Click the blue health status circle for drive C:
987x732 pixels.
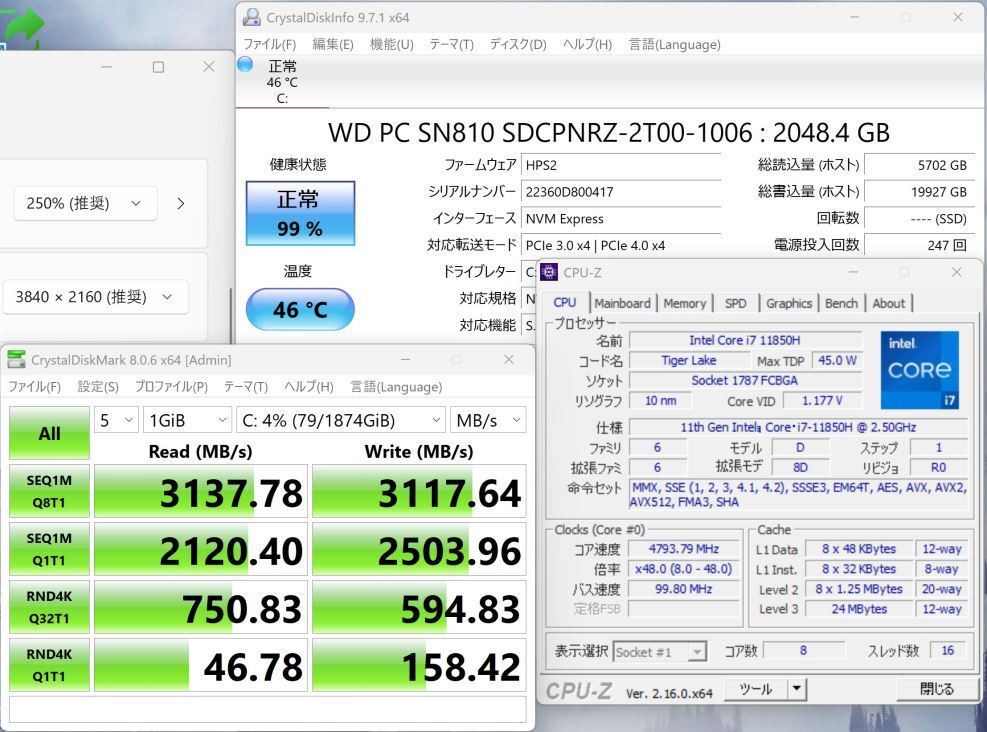[x=245, y=64]
